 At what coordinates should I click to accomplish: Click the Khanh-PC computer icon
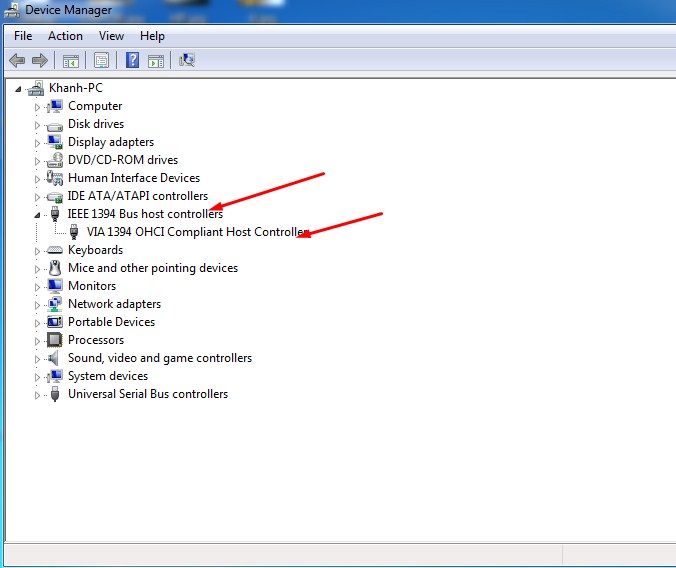point(36,88)
